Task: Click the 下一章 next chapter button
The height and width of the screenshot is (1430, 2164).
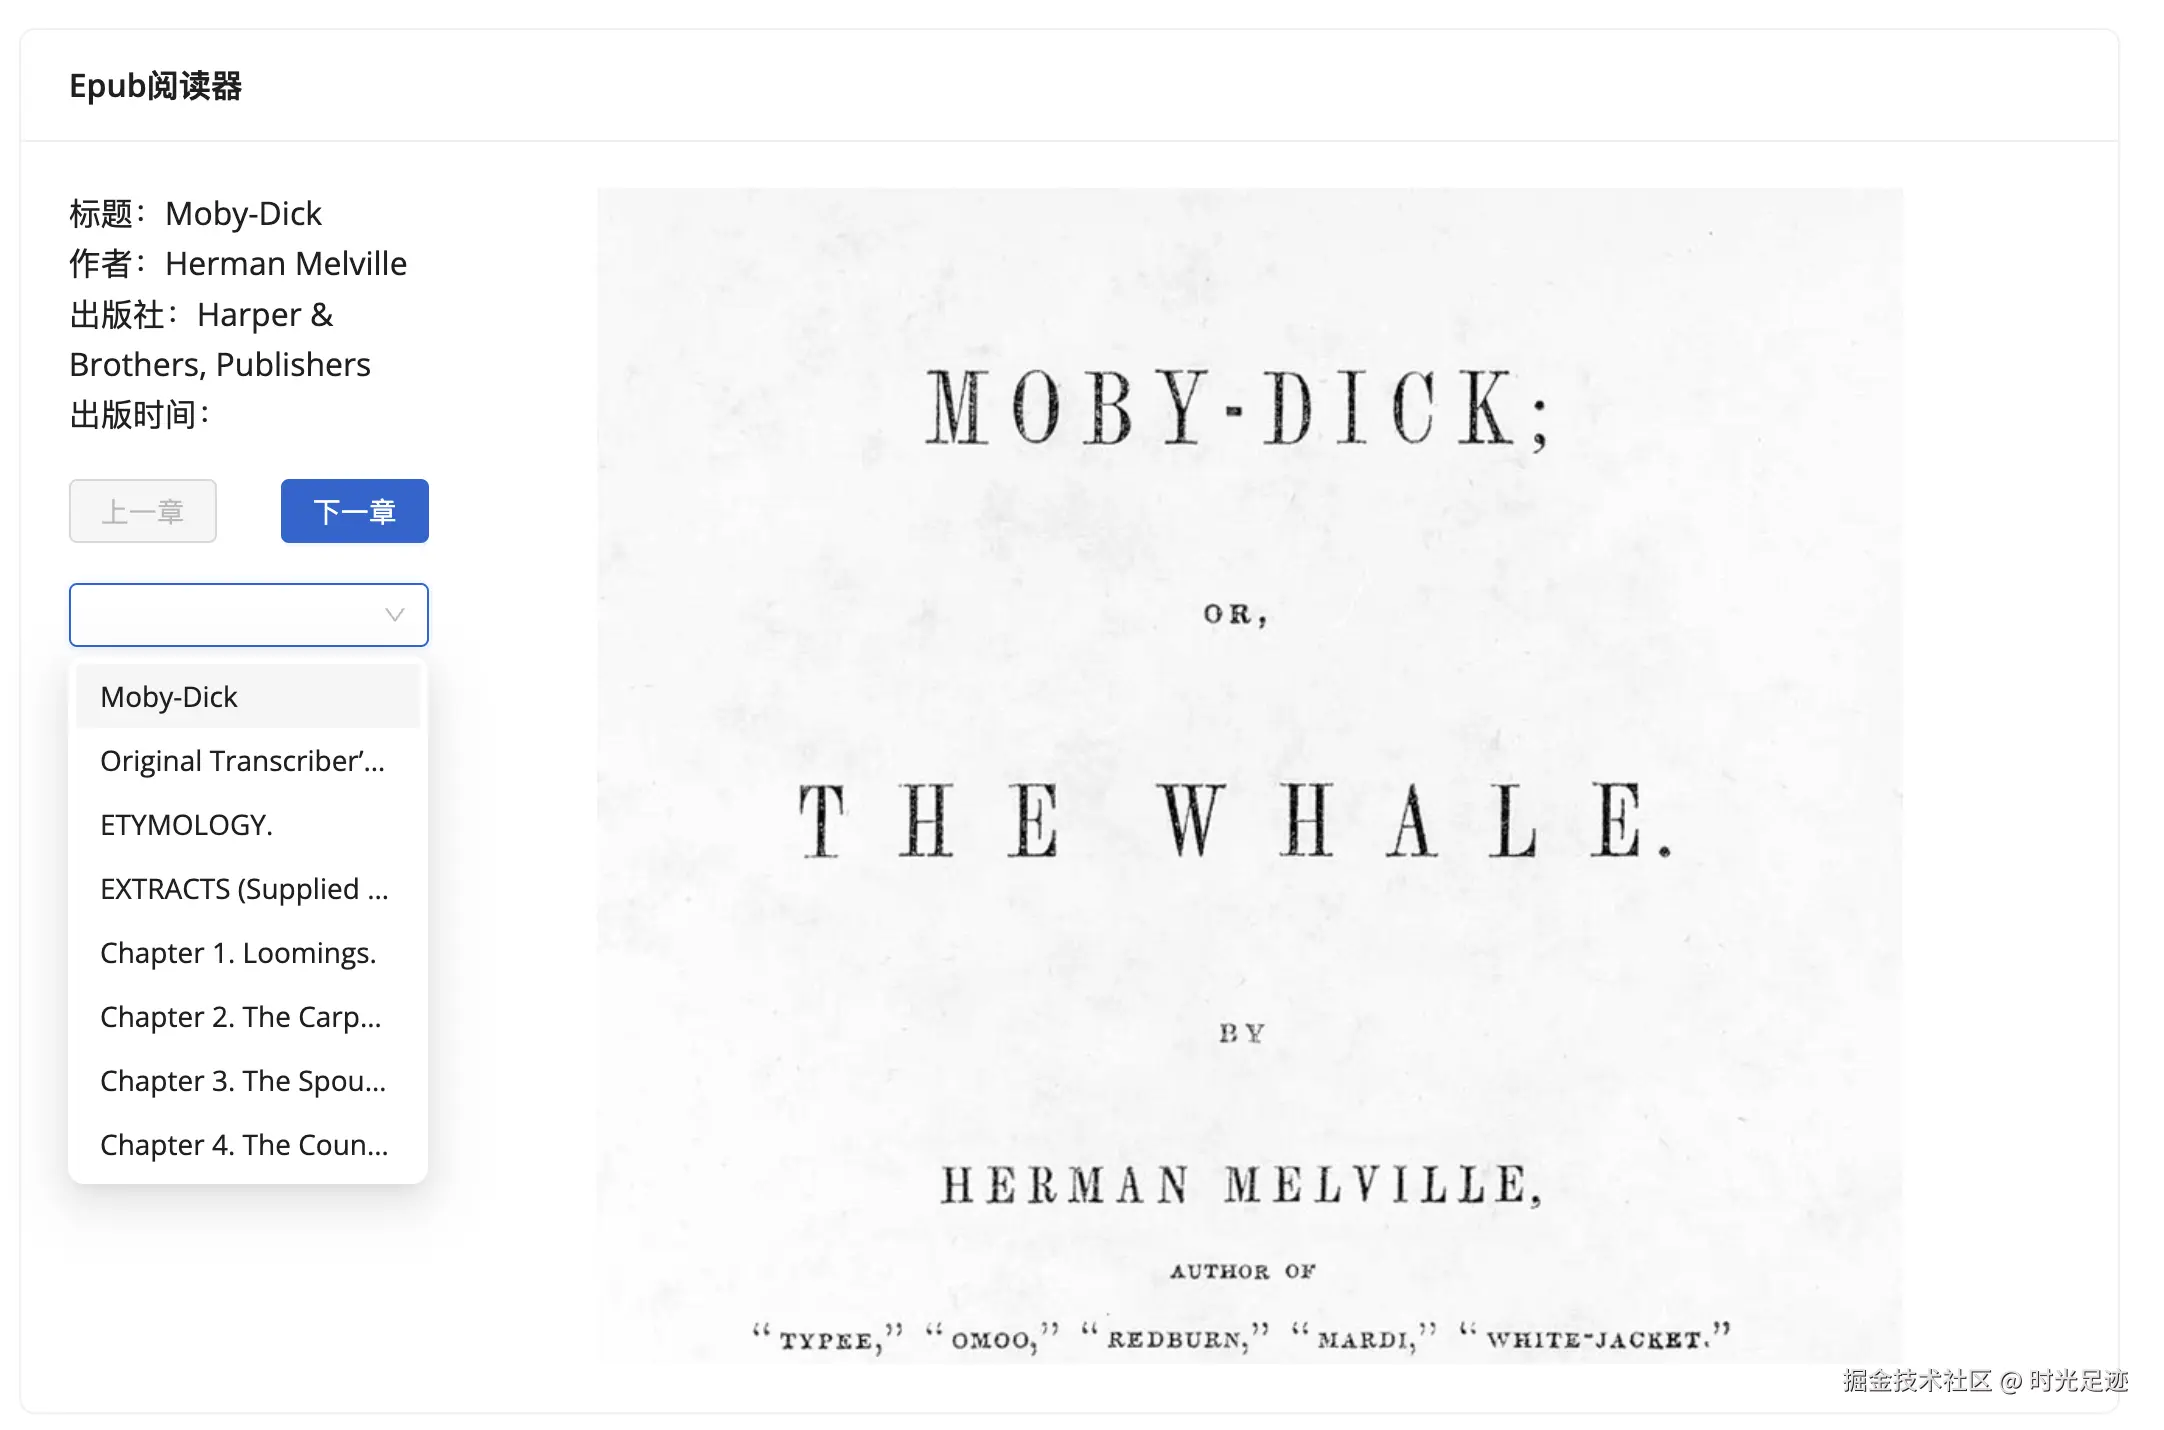Action: pos(354,511)
